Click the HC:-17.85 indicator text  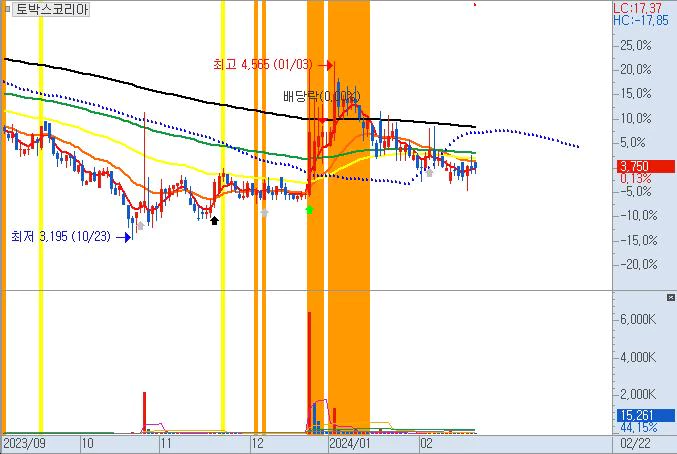coord(641,20)
